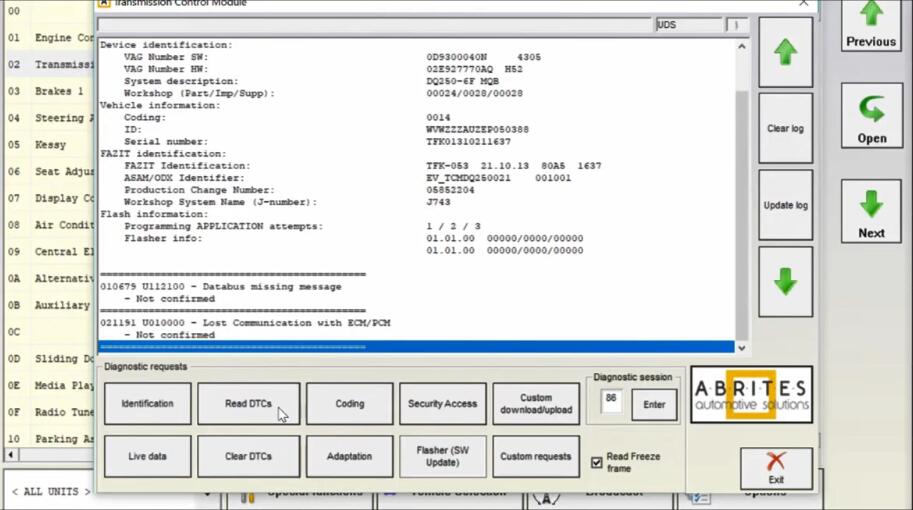
Task: Select unit 0D Sliding Door in list
Action: point(50,359)
